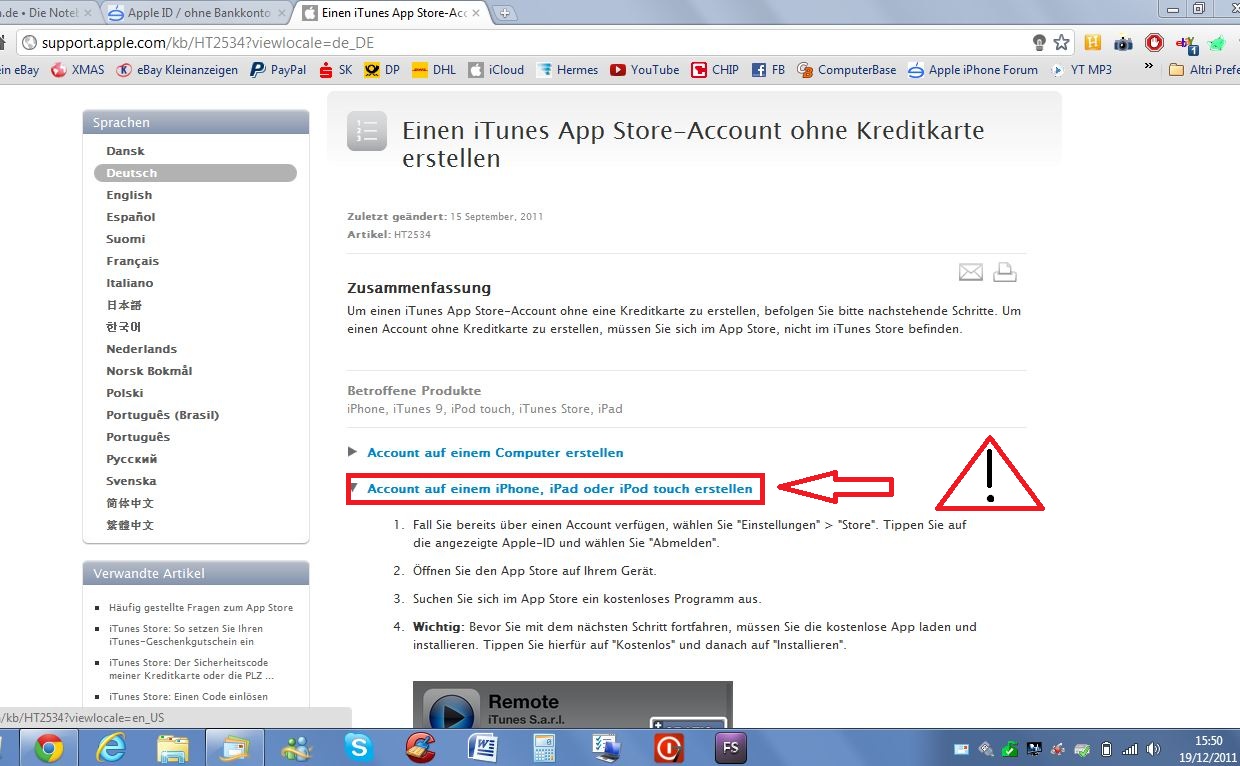Select the Norsk Bokmål language
Viewport: 1240px width, 766px height.
(150, 371)
